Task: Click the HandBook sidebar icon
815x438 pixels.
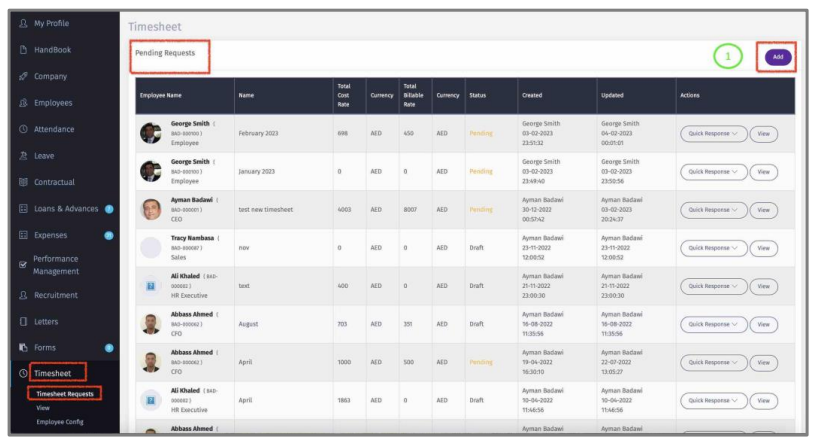Action: (x=22, y=49)
